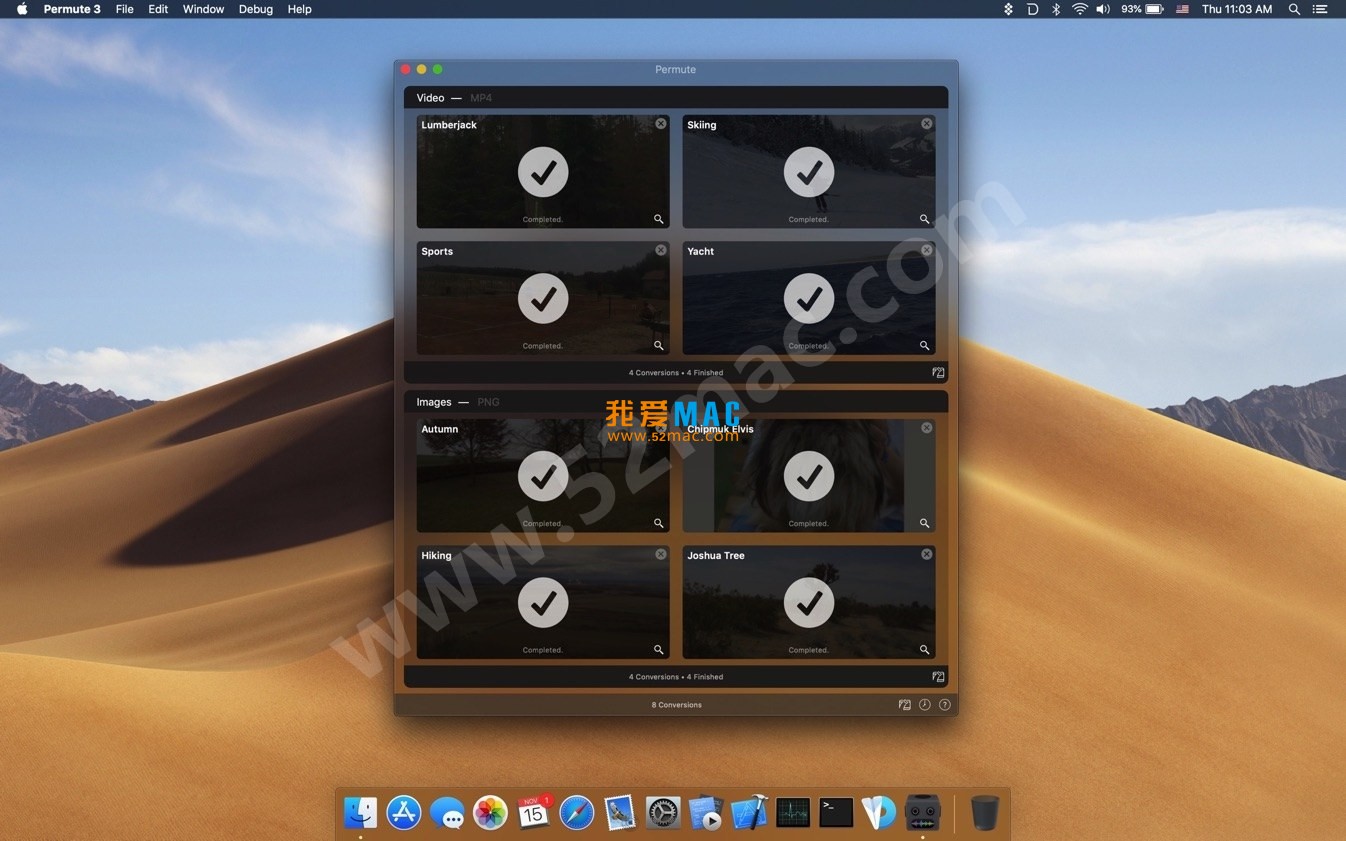Image resolution: width=1346 pixels, height=841 pixels.
Task: Launch Finder from the Dock
Action: point(360,812)
